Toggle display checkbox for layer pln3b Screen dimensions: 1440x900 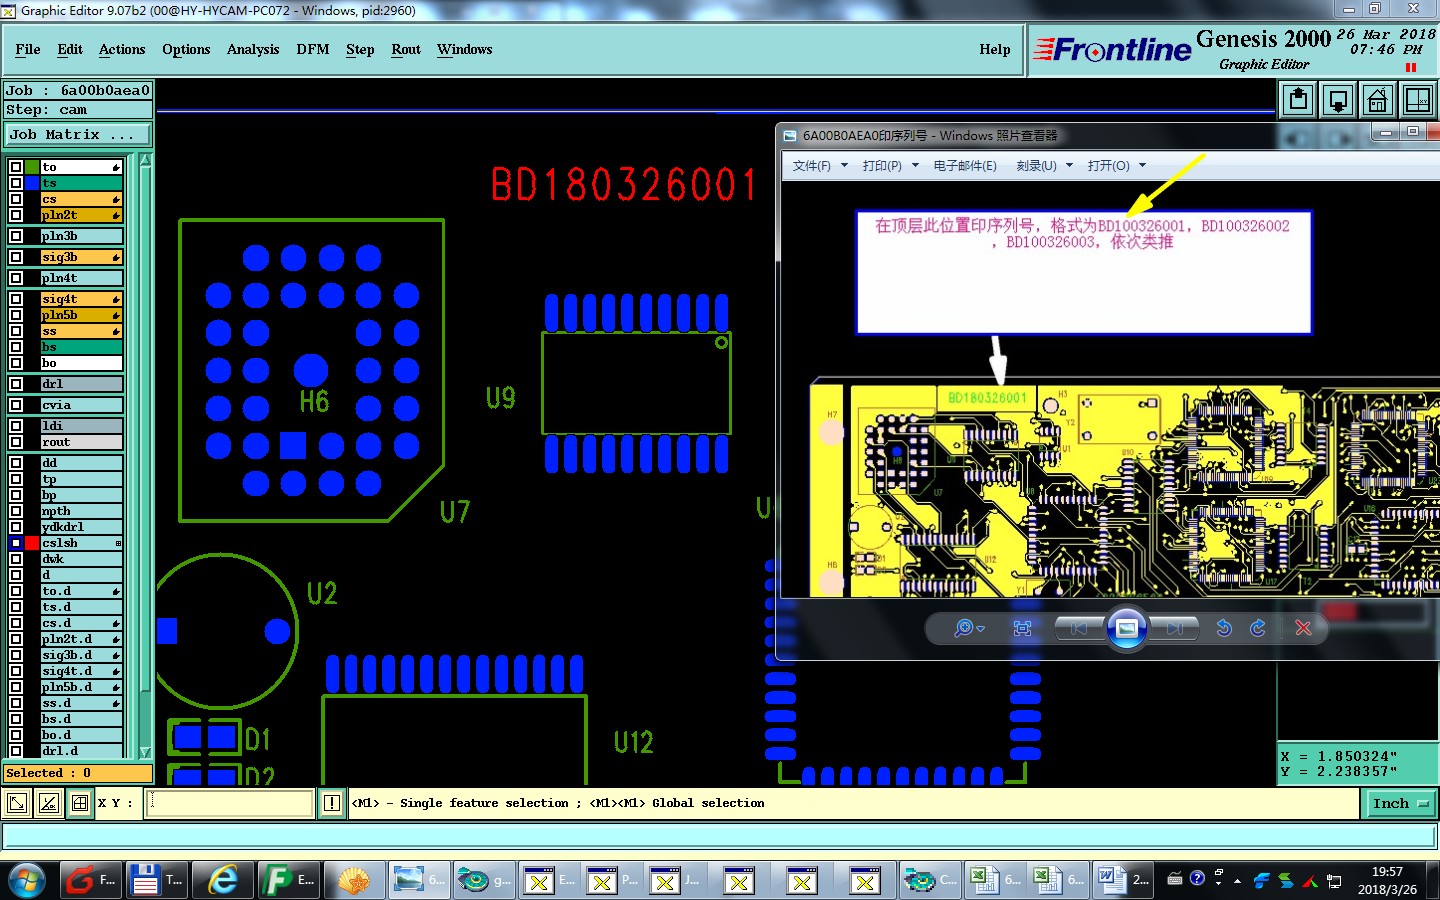(15, 236)
